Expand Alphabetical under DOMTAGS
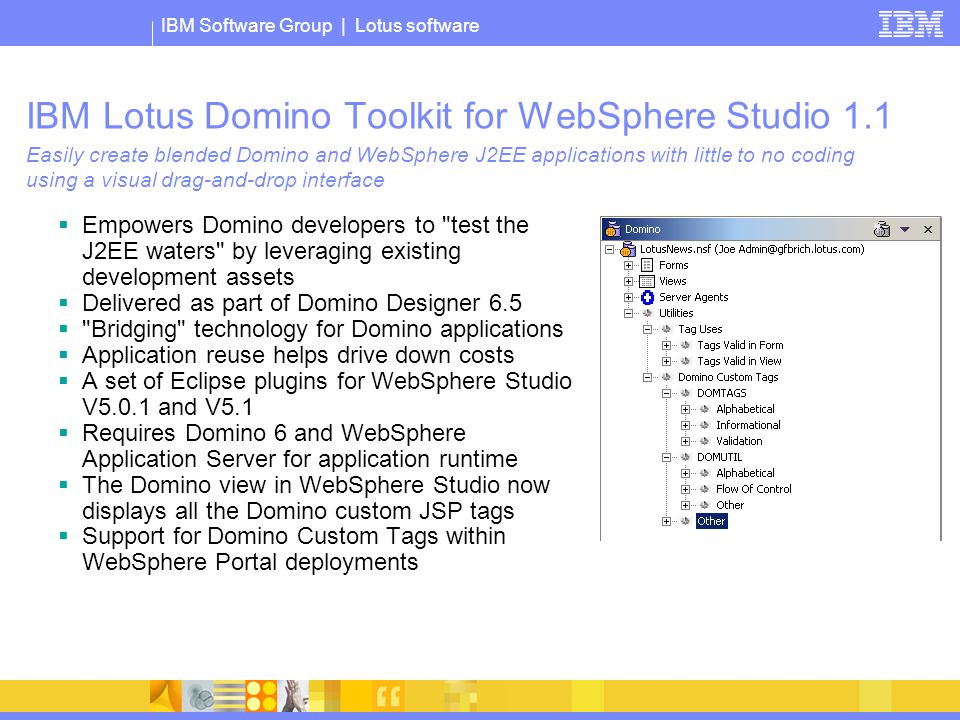Image resolution: width=960 pixels, height=720 pixels. (x=685, y=409)
